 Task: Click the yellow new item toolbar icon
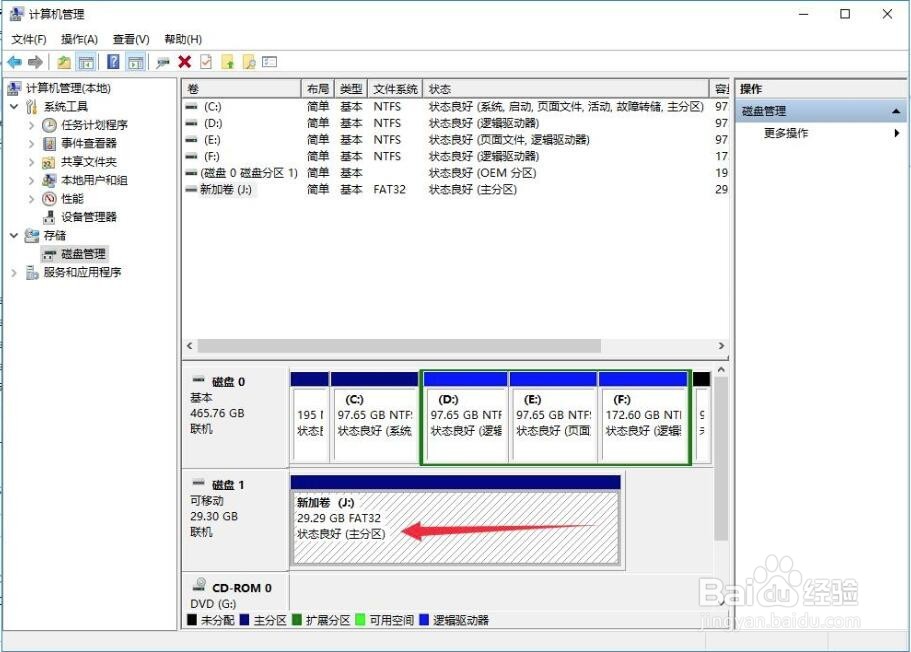click(228, 62)
